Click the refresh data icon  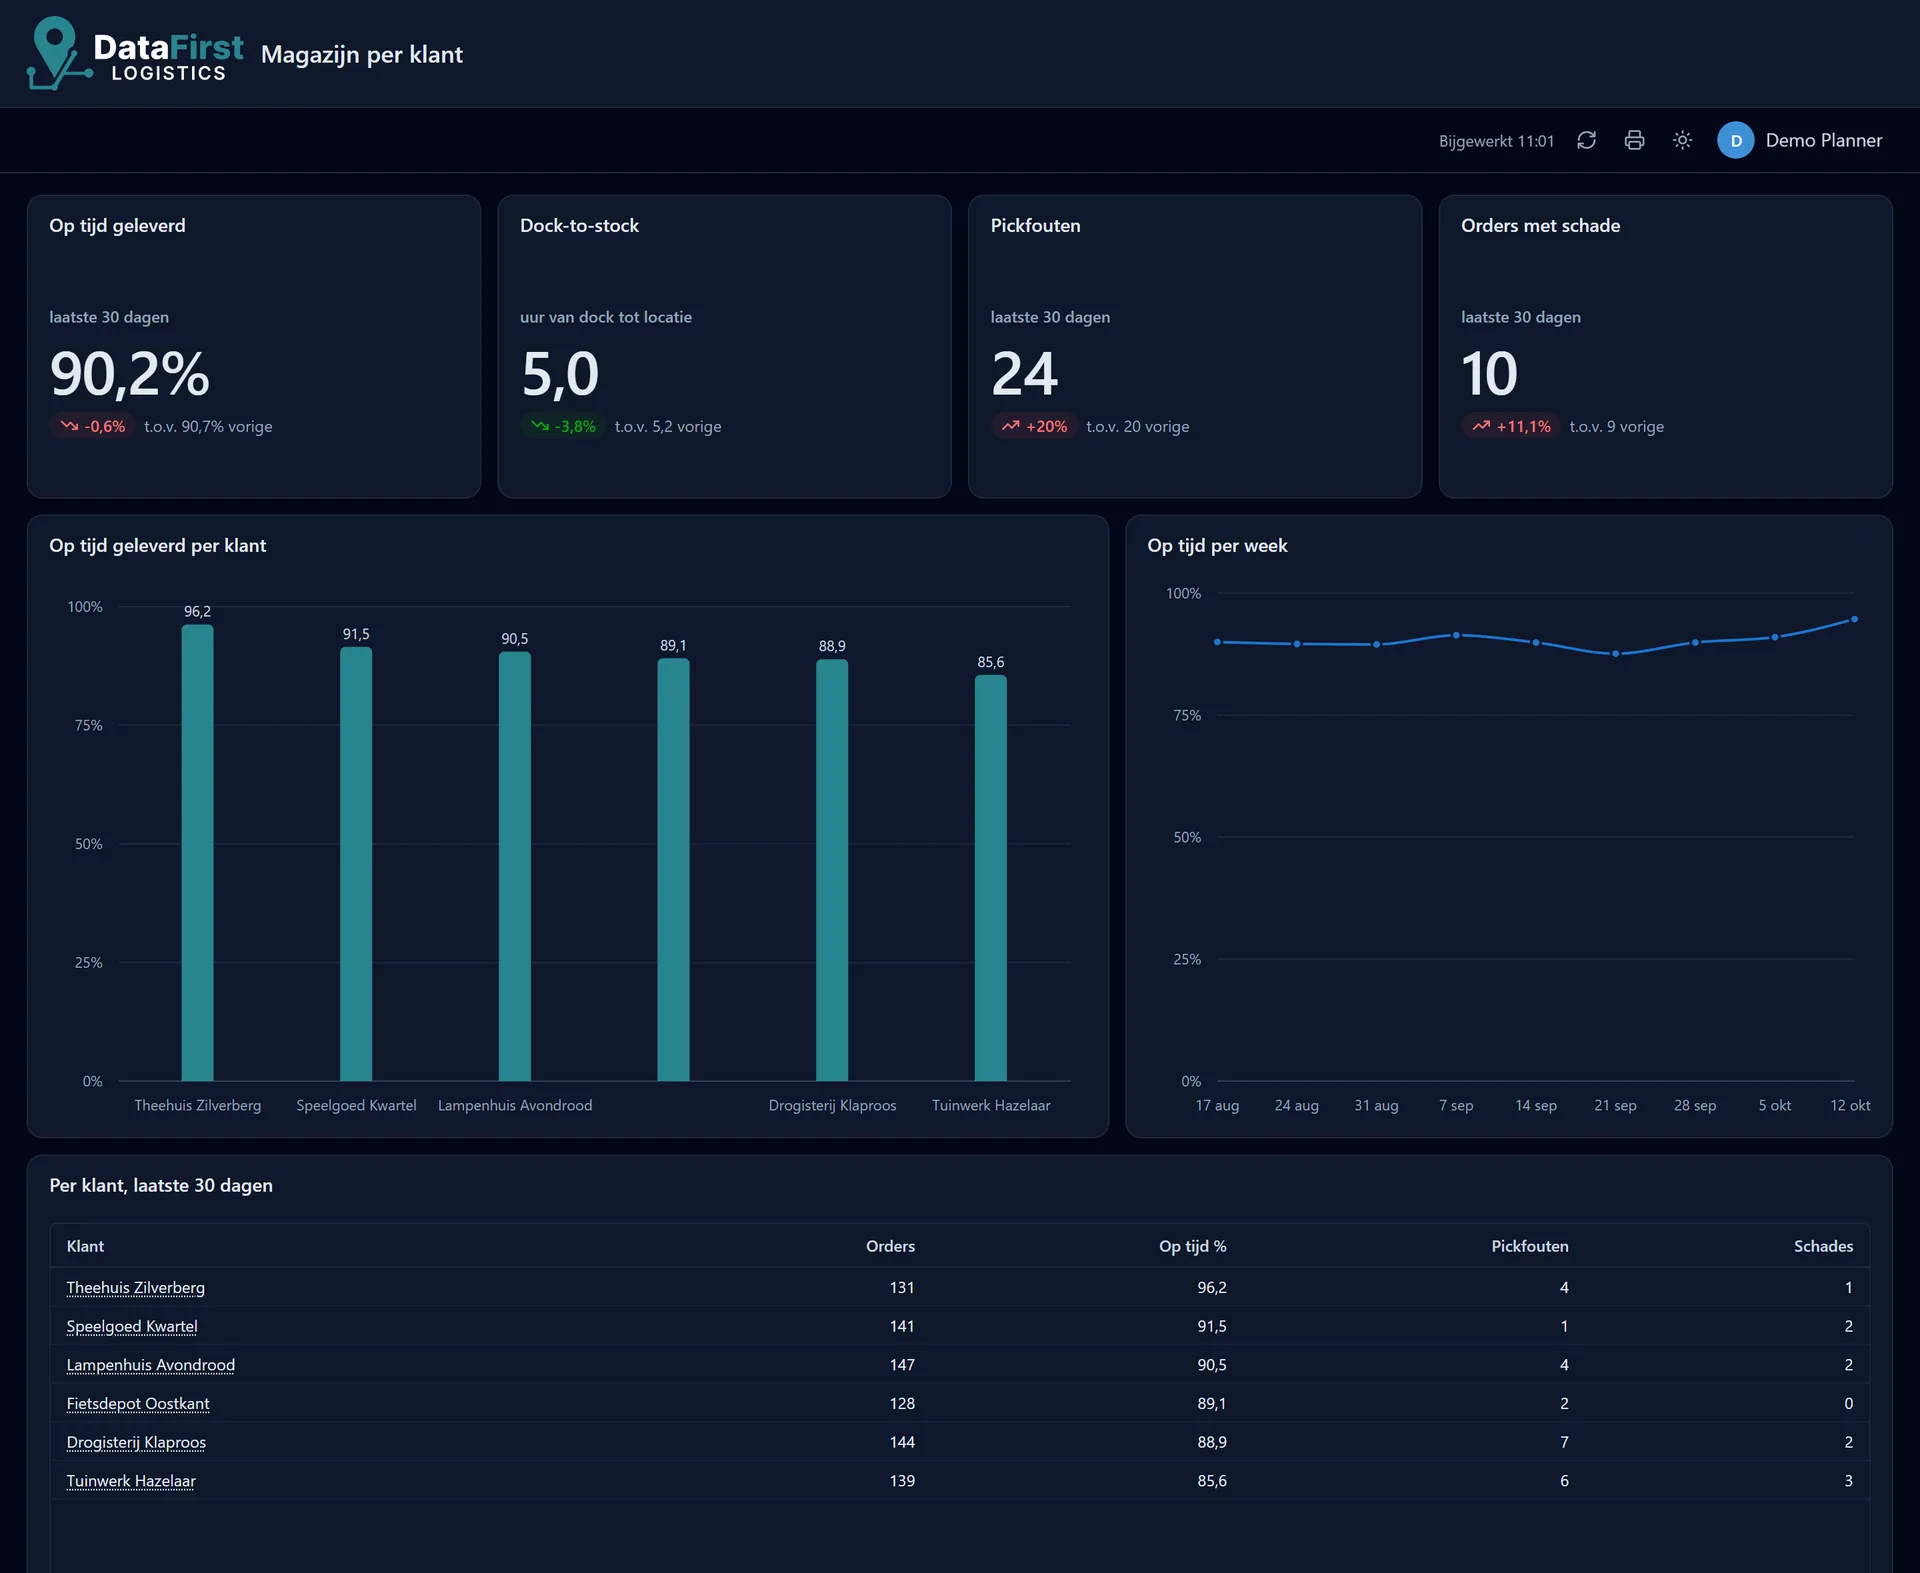pyautogui.click(x=1586, y=141)
